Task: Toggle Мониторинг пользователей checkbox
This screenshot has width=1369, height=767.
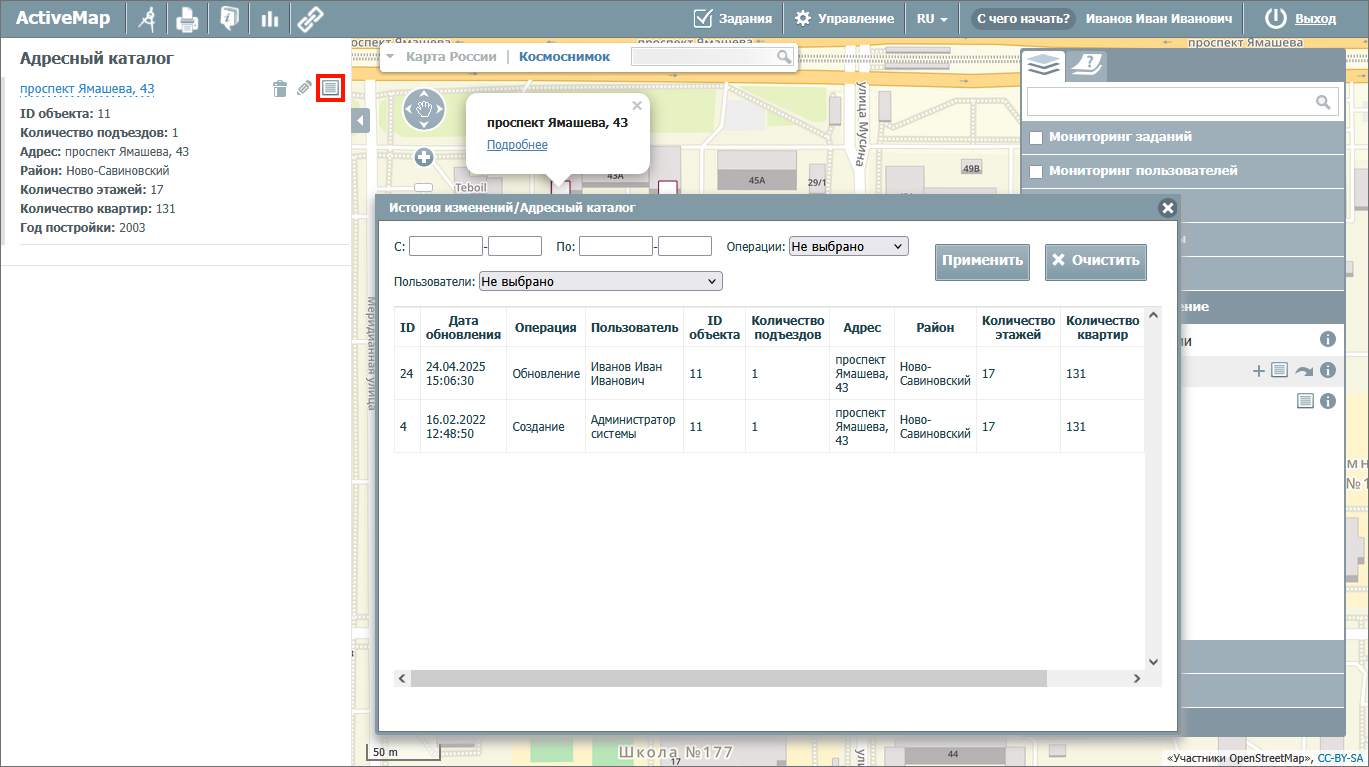Action: point(1037,171)
